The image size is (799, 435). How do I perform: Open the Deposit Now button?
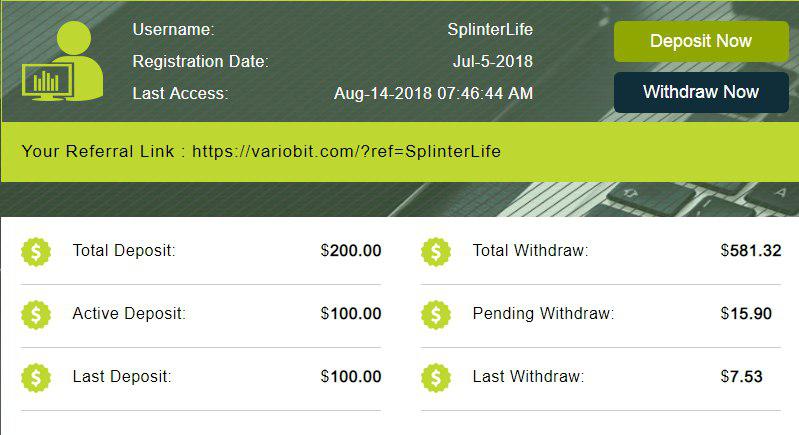tap(701, 41)
